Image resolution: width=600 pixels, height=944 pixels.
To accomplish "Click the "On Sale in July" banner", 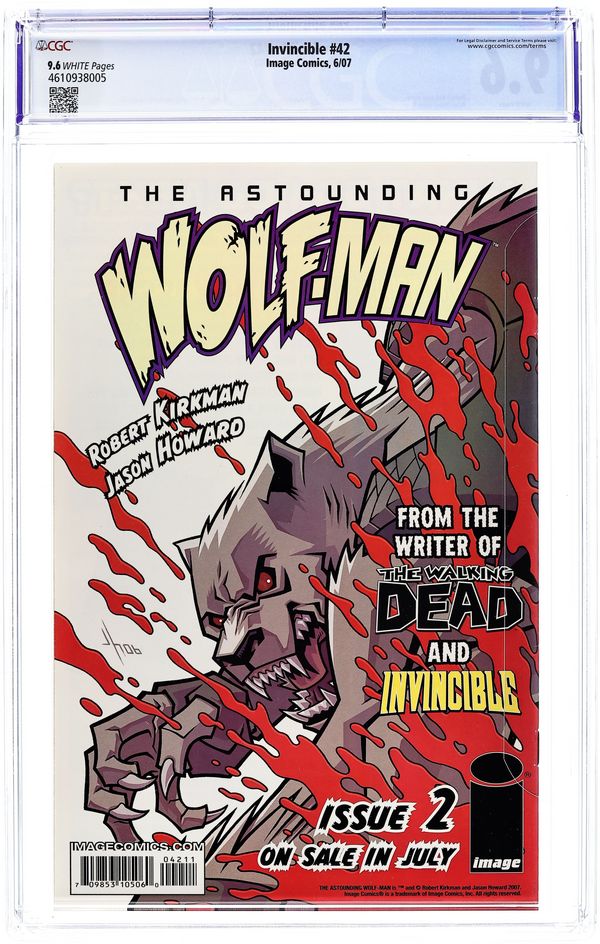I will coord(359,856).
